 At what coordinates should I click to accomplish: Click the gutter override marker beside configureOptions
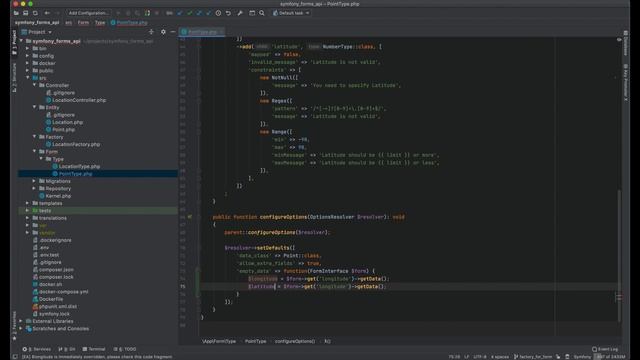click(x=189, y=217)
